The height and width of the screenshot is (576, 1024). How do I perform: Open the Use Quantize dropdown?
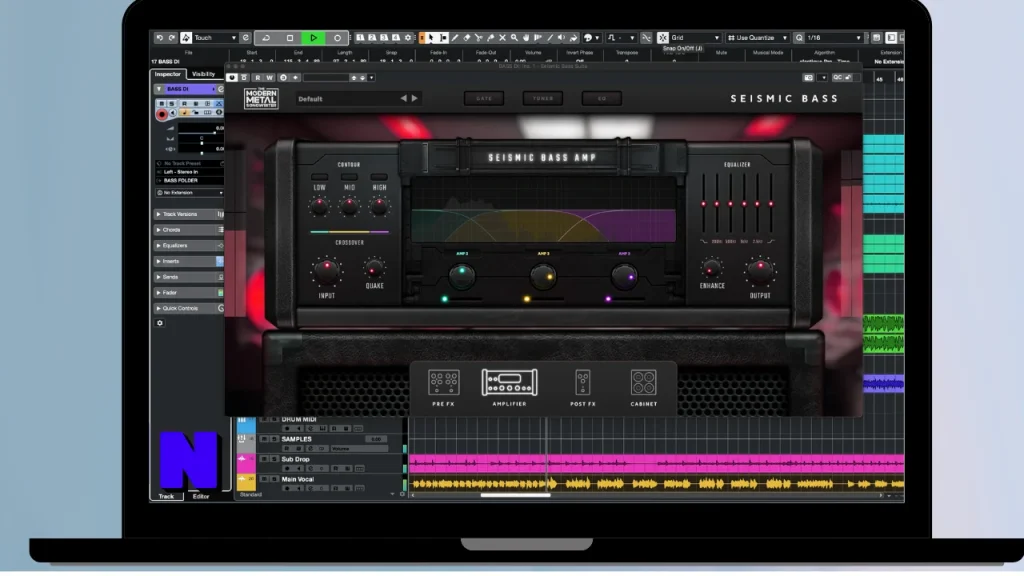click(758, 38)
